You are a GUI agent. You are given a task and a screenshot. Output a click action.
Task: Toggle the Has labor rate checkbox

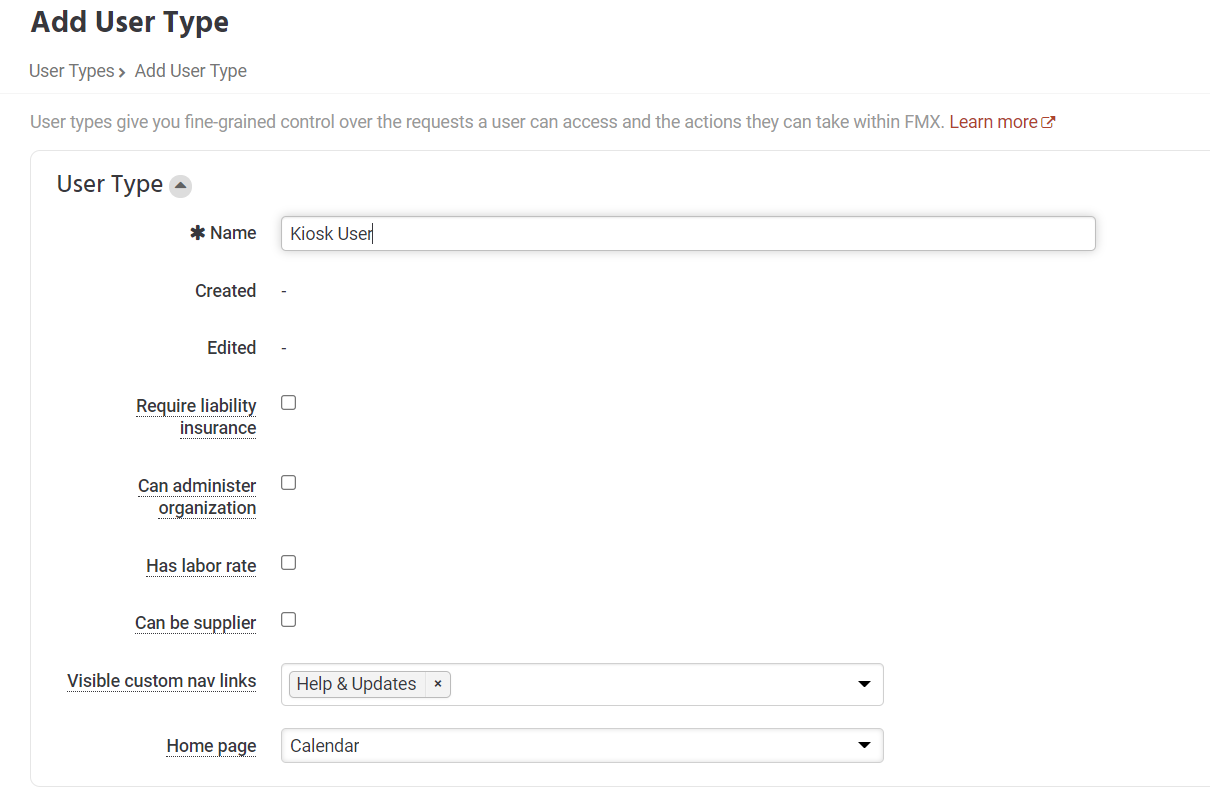(289, 563)
